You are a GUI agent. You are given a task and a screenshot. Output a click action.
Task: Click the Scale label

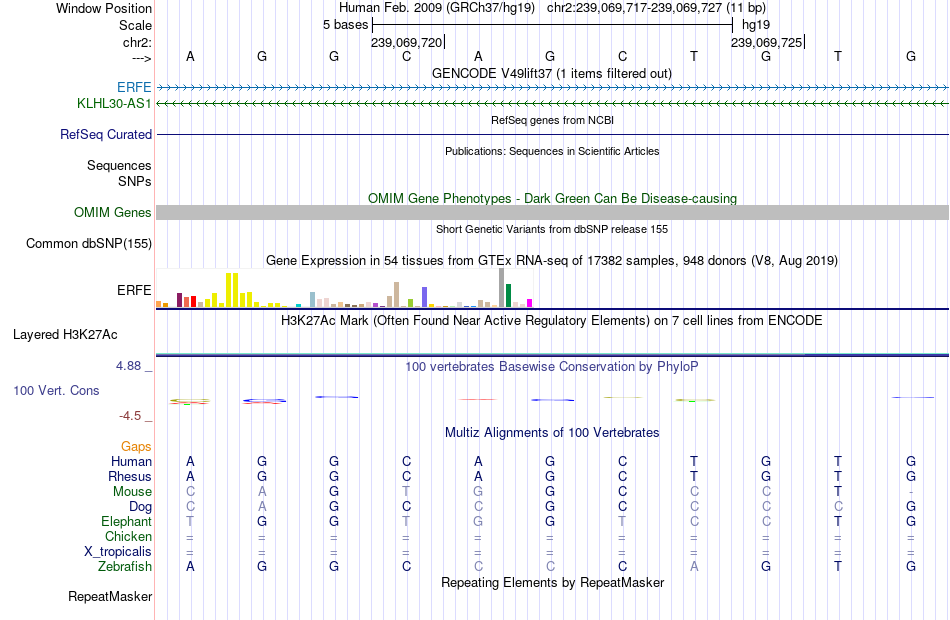136,25
